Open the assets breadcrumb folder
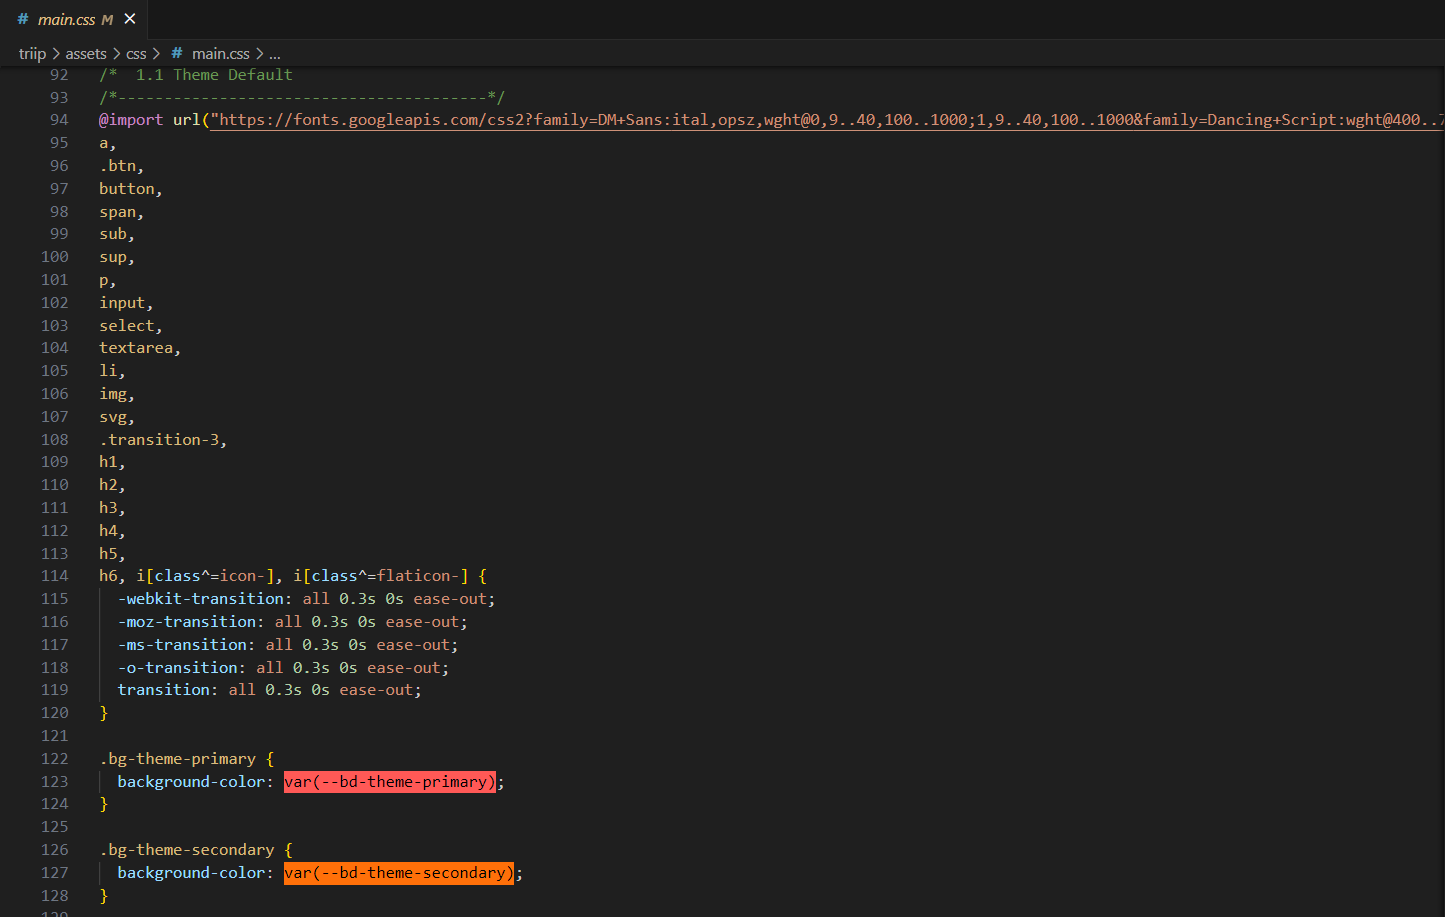Screen dimensions: 1445x917 [x=86, y=54]
